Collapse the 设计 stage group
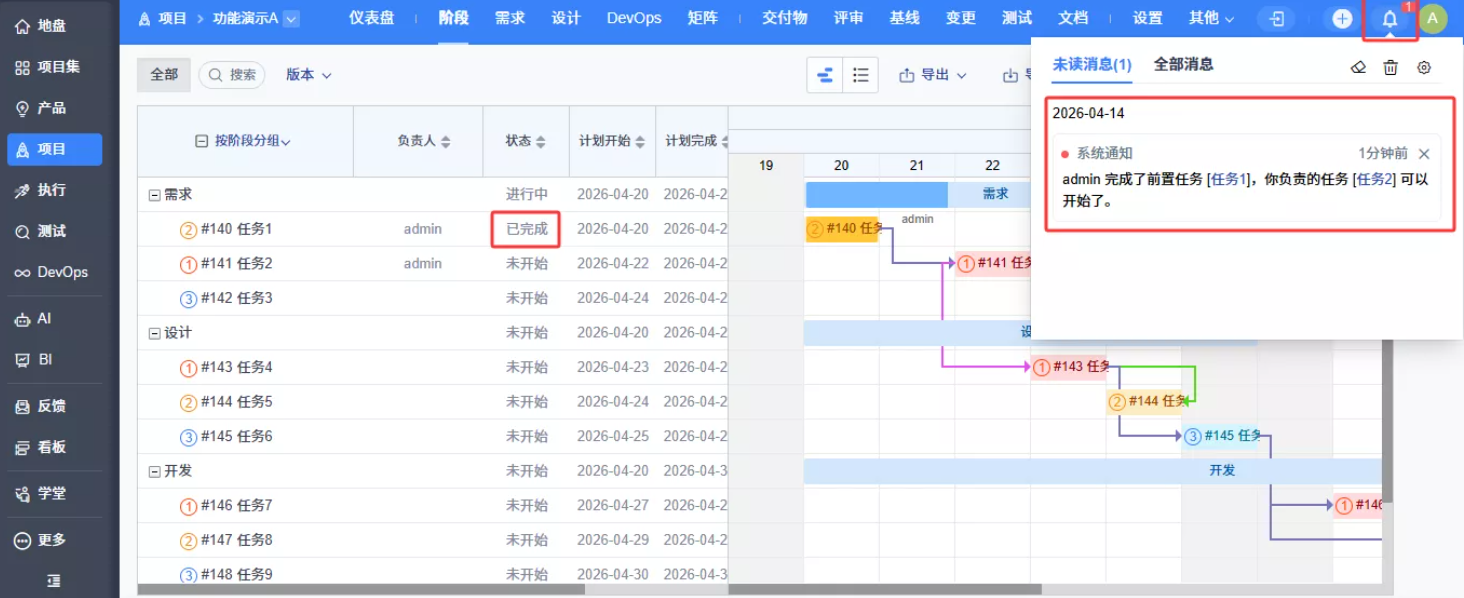Screen dimensions: 1464x598 coord(155,333)
